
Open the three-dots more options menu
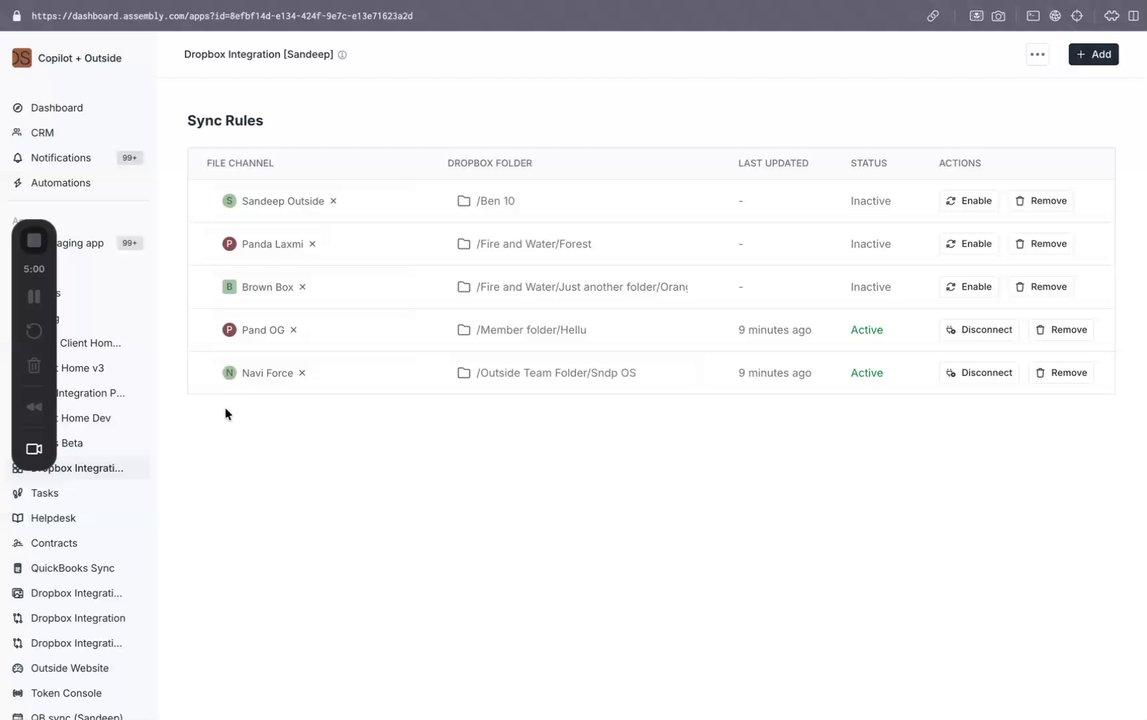tap(1037, 54)
